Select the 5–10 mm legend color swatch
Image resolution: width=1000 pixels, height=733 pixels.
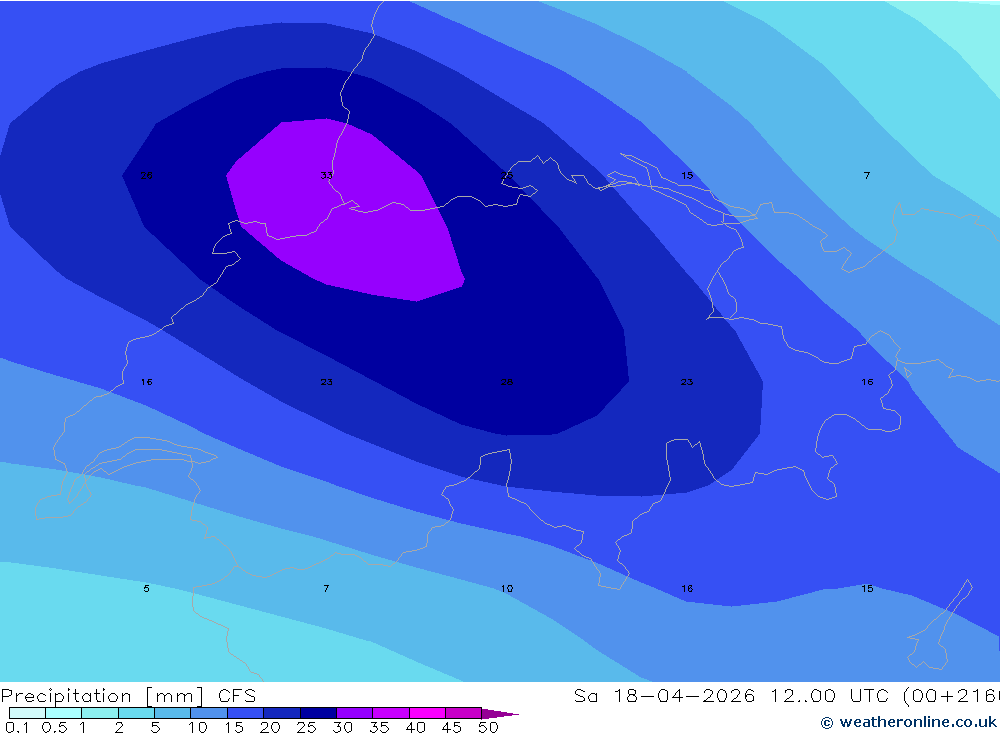172,713
